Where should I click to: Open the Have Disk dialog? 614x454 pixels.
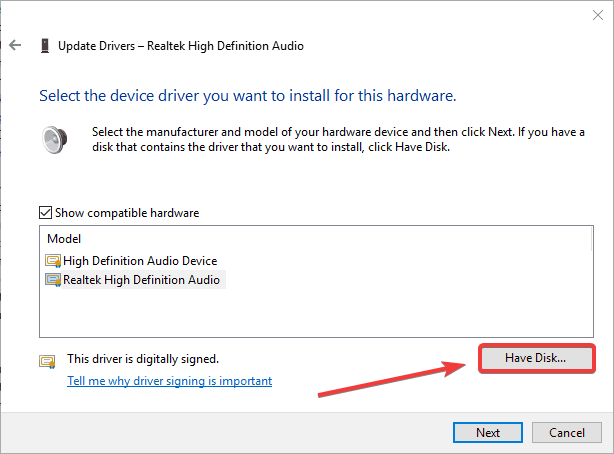click(x=537, y=357)
